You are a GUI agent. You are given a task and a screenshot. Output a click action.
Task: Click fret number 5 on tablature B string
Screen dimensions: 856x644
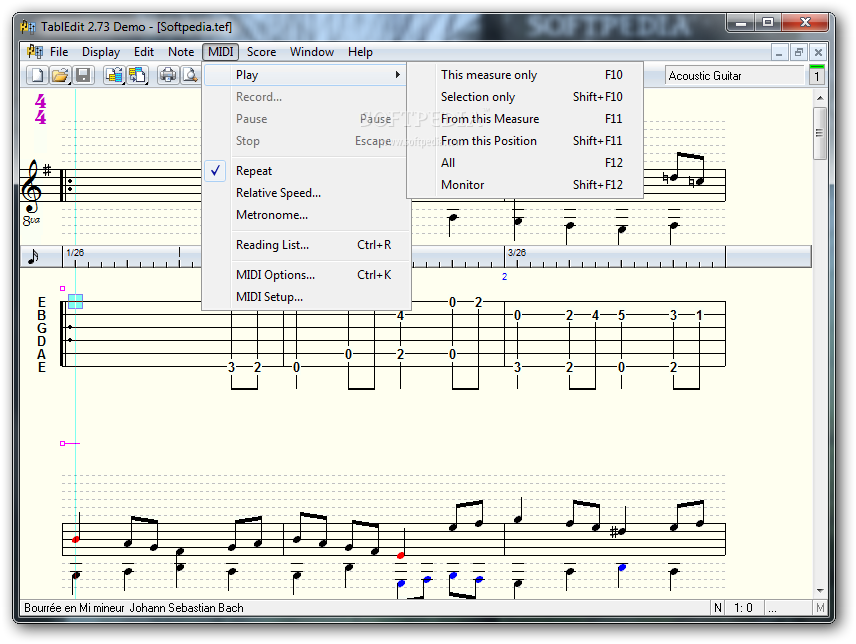click(621, 315)
